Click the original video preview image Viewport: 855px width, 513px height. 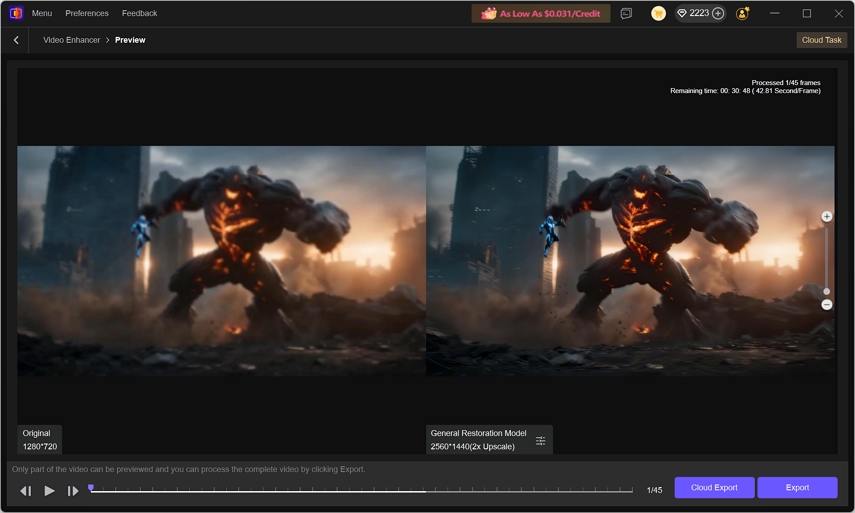[x=221, y=261]
